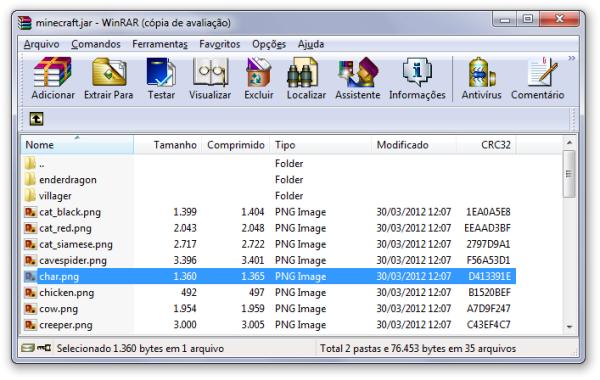Screen dimensions: 600x380
Task: Open the Opções menu
Action: 269,44
